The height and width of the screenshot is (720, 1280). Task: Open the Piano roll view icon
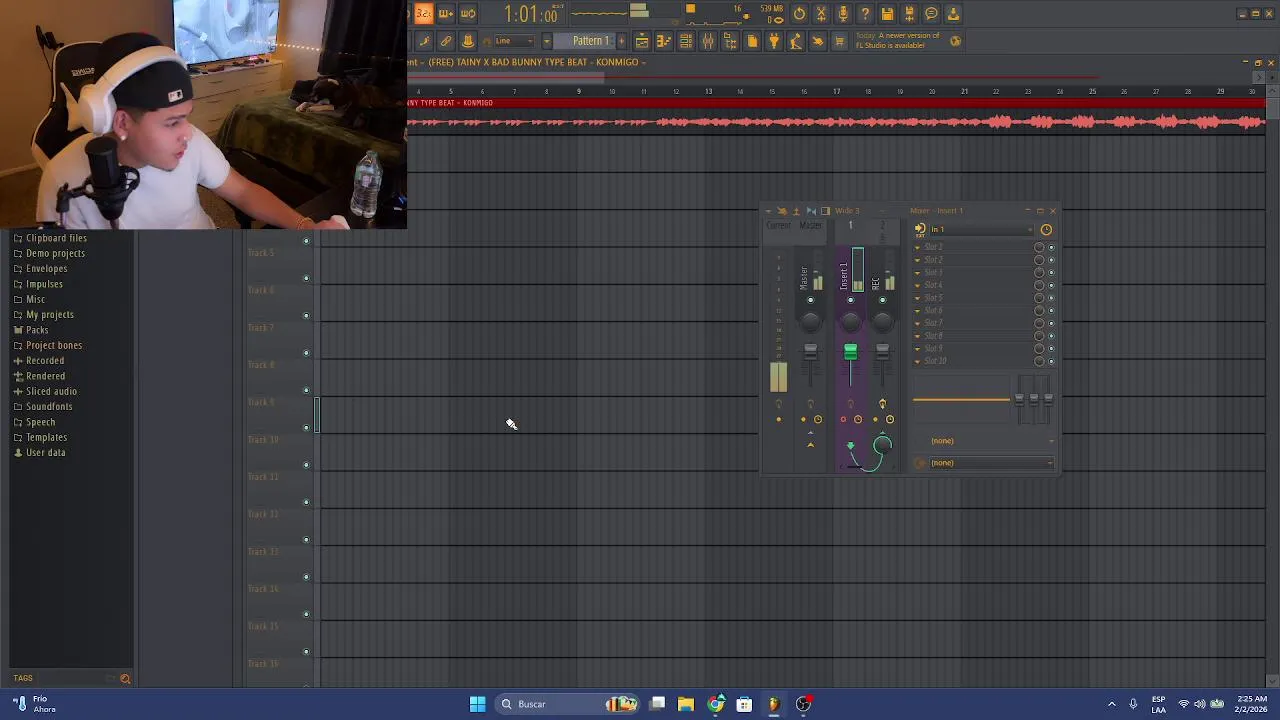pyautogui.click(x=664, y=41)
